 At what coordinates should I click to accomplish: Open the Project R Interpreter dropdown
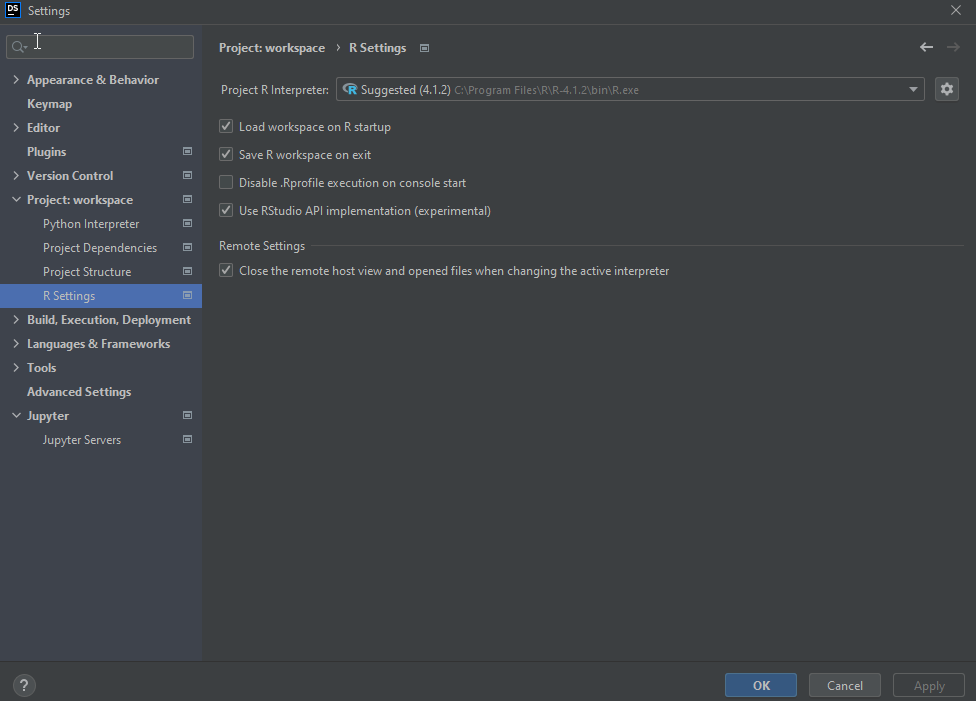(911, 89)
